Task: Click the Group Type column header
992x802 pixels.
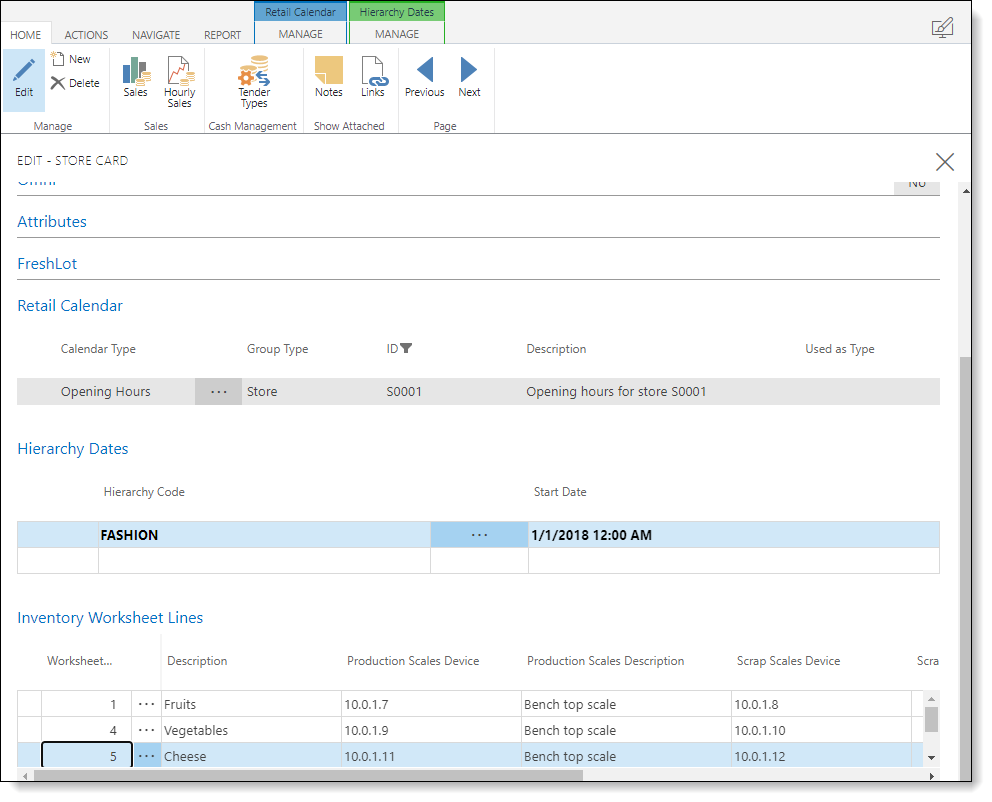Action: point(277,349)
